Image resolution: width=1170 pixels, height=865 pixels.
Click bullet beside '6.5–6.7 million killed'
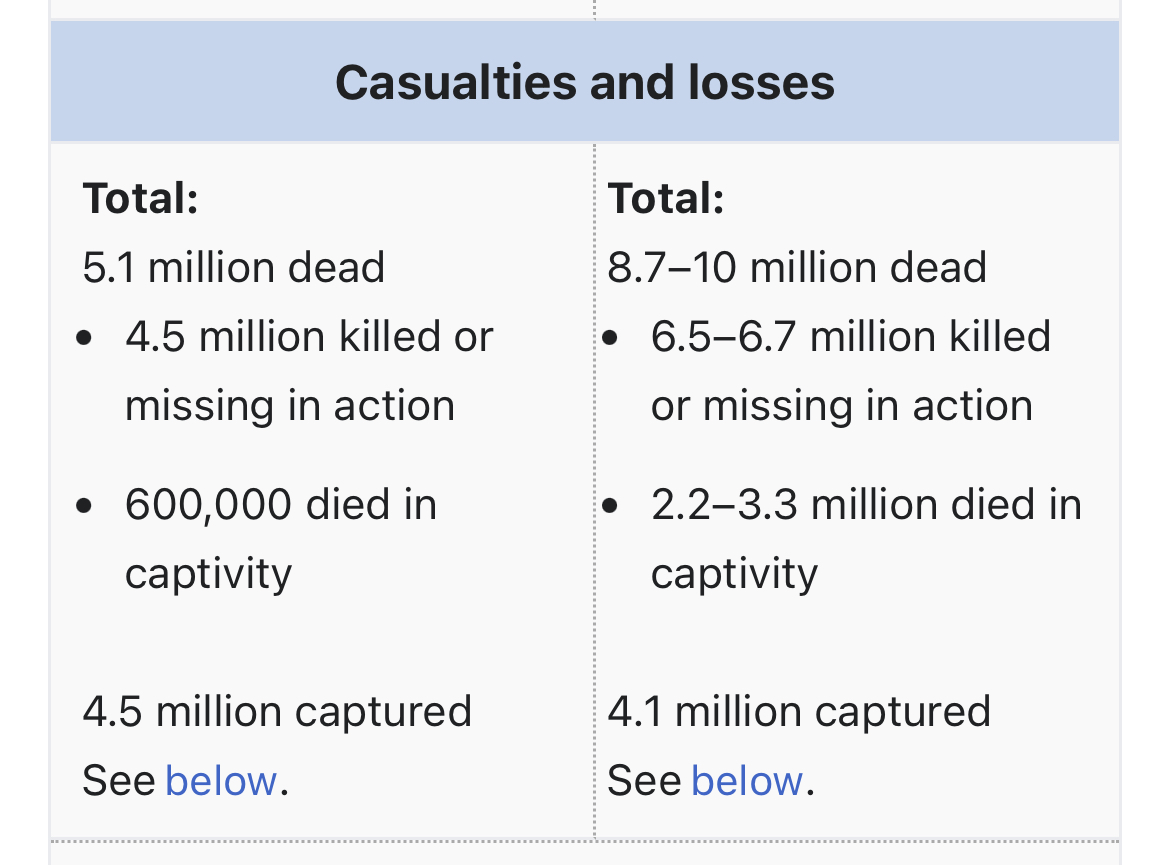611,338
